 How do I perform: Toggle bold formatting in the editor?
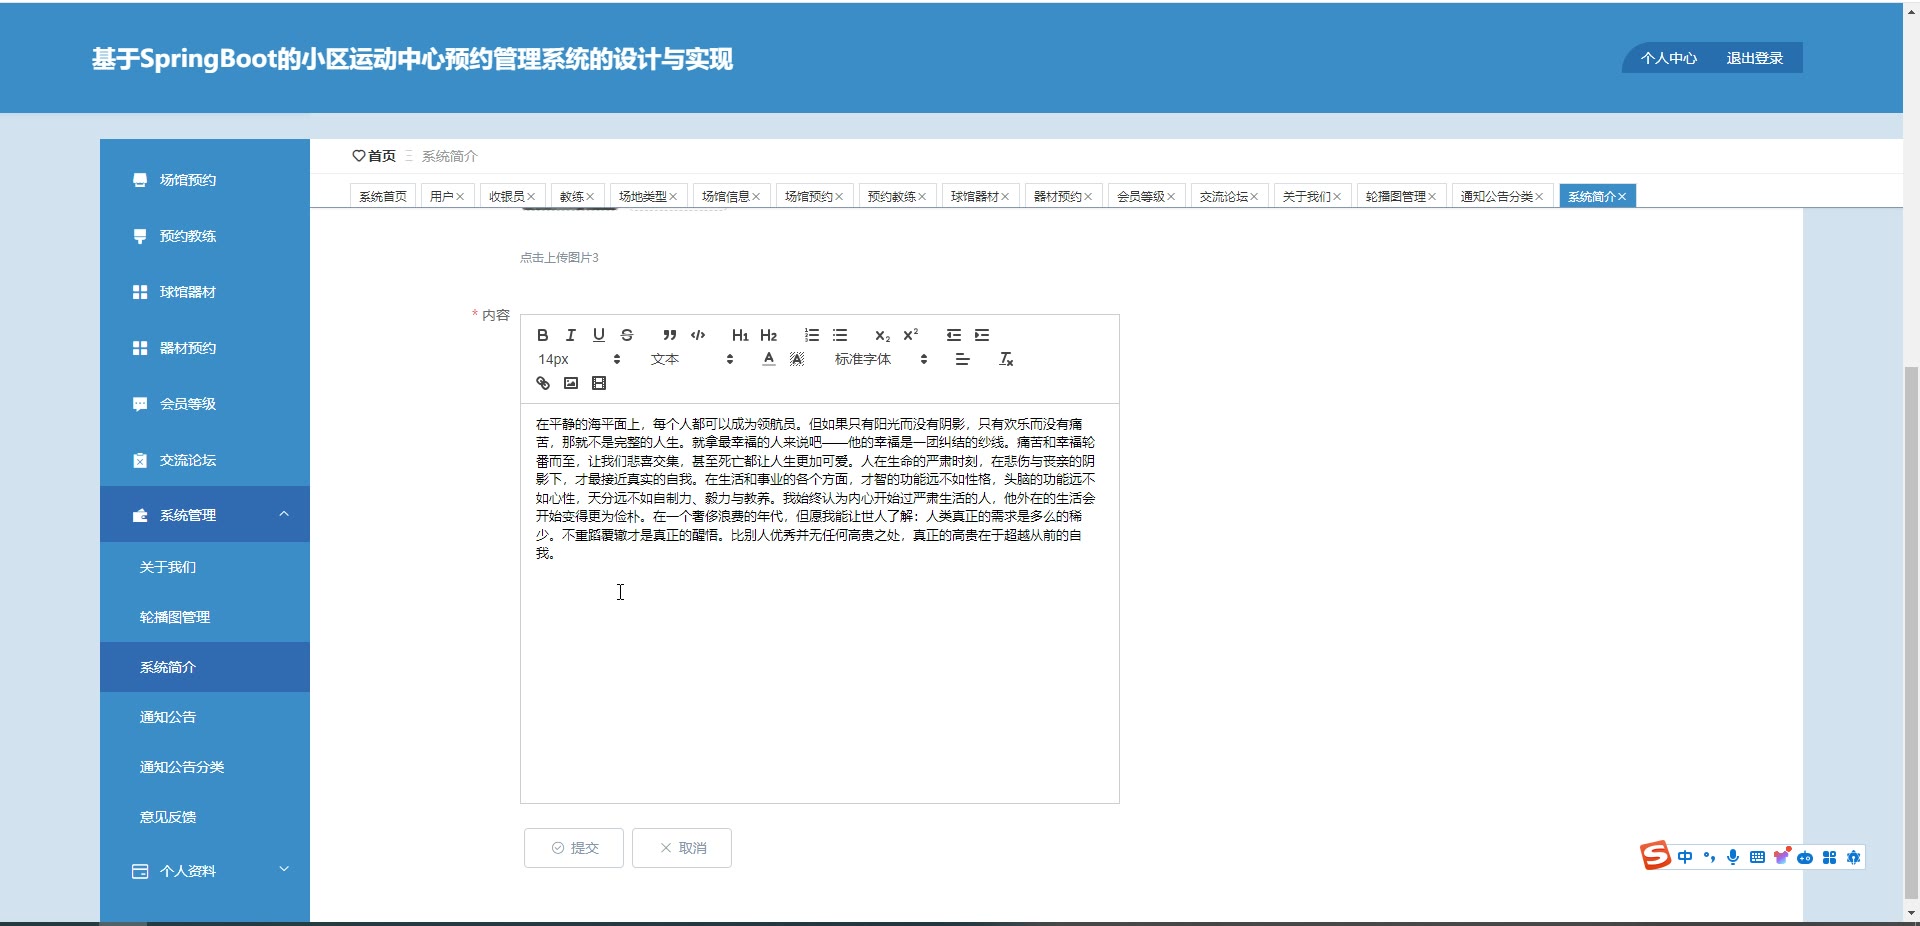point(543,335)
